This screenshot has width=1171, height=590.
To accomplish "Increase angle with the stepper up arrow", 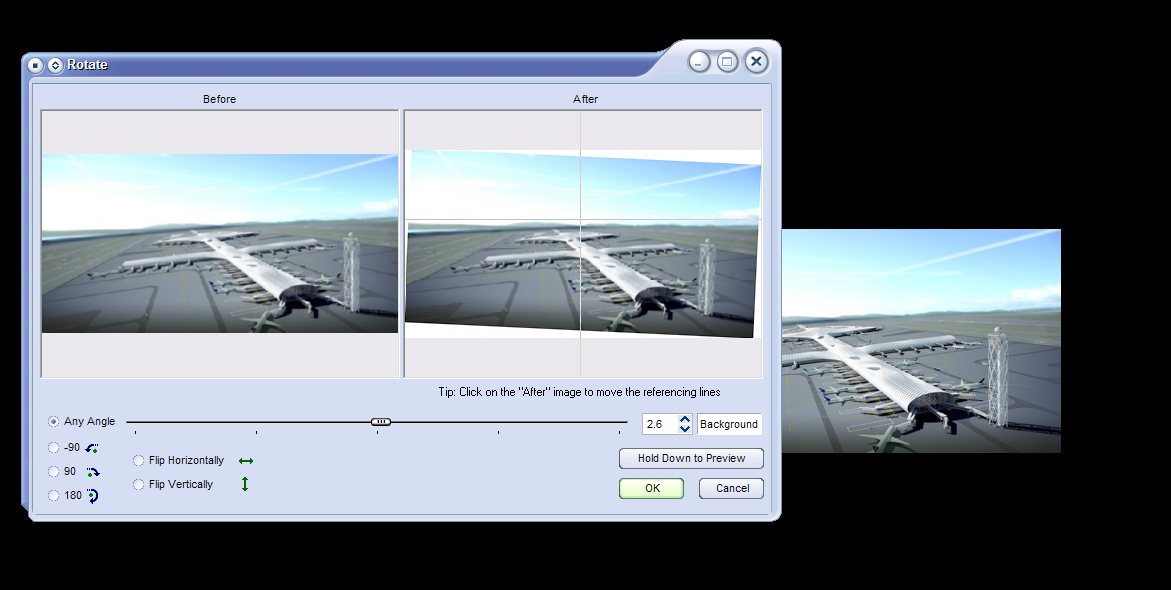I will coord(685,420).
